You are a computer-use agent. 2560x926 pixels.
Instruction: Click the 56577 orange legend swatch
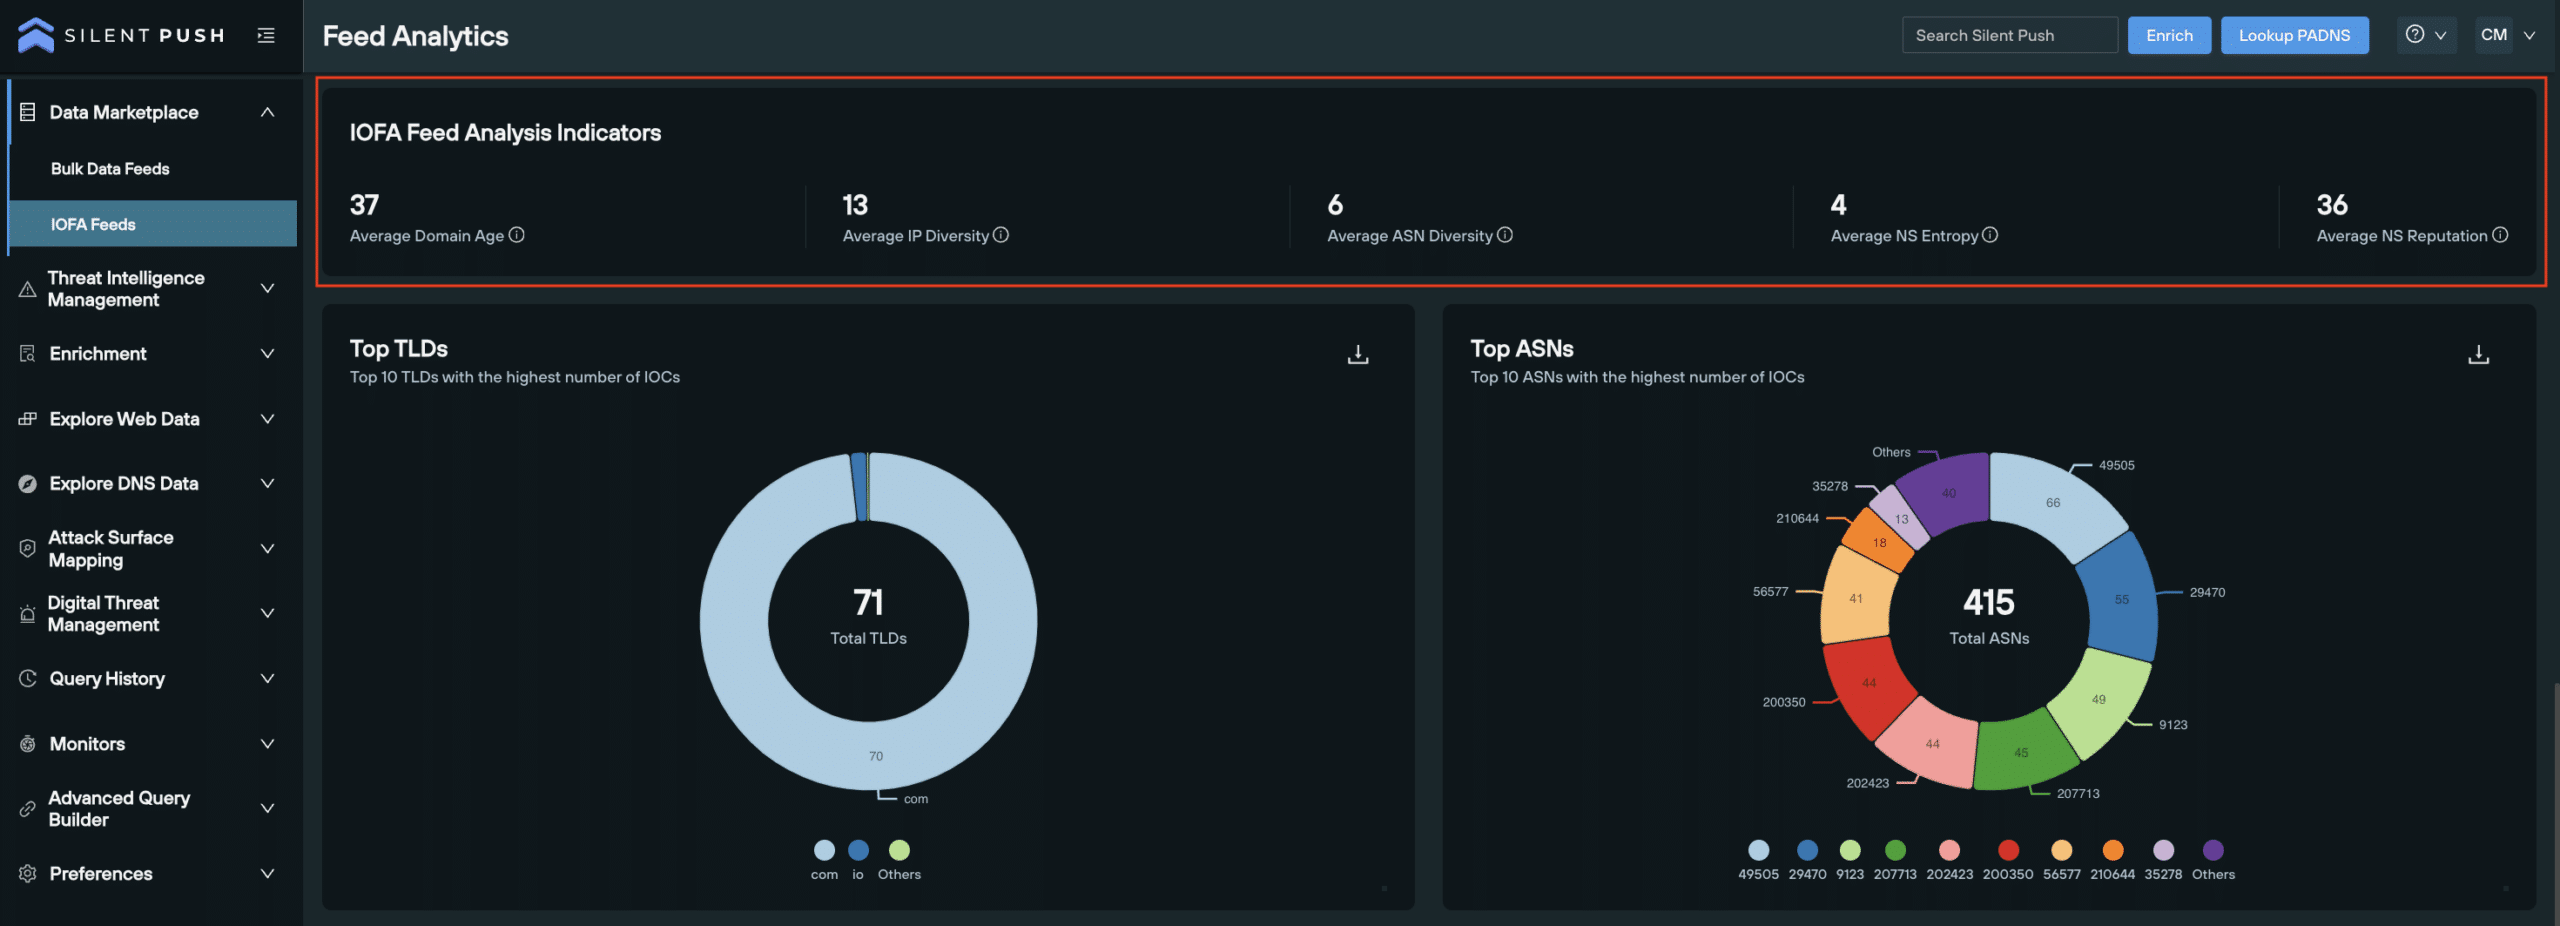(x=2062, y=850)
